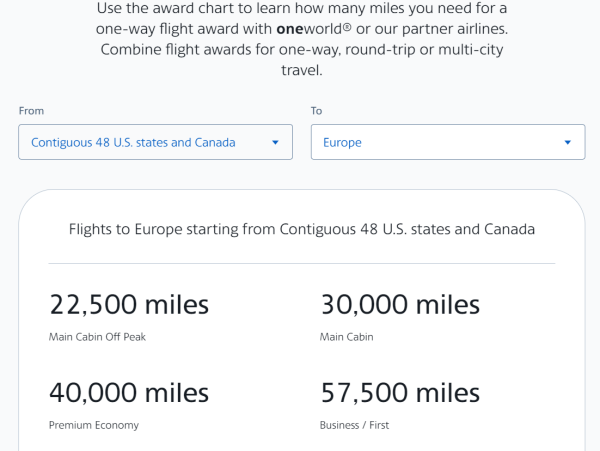Click the 40,000 miles value
Viewport: 600px width, 451px height.
click(129, 392)
